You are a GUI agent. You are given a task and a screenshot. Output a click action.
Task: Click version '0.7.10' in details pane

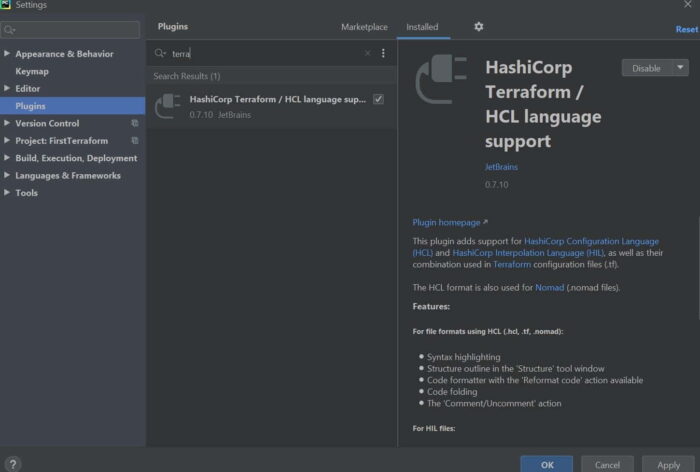(x=496, y=184)
